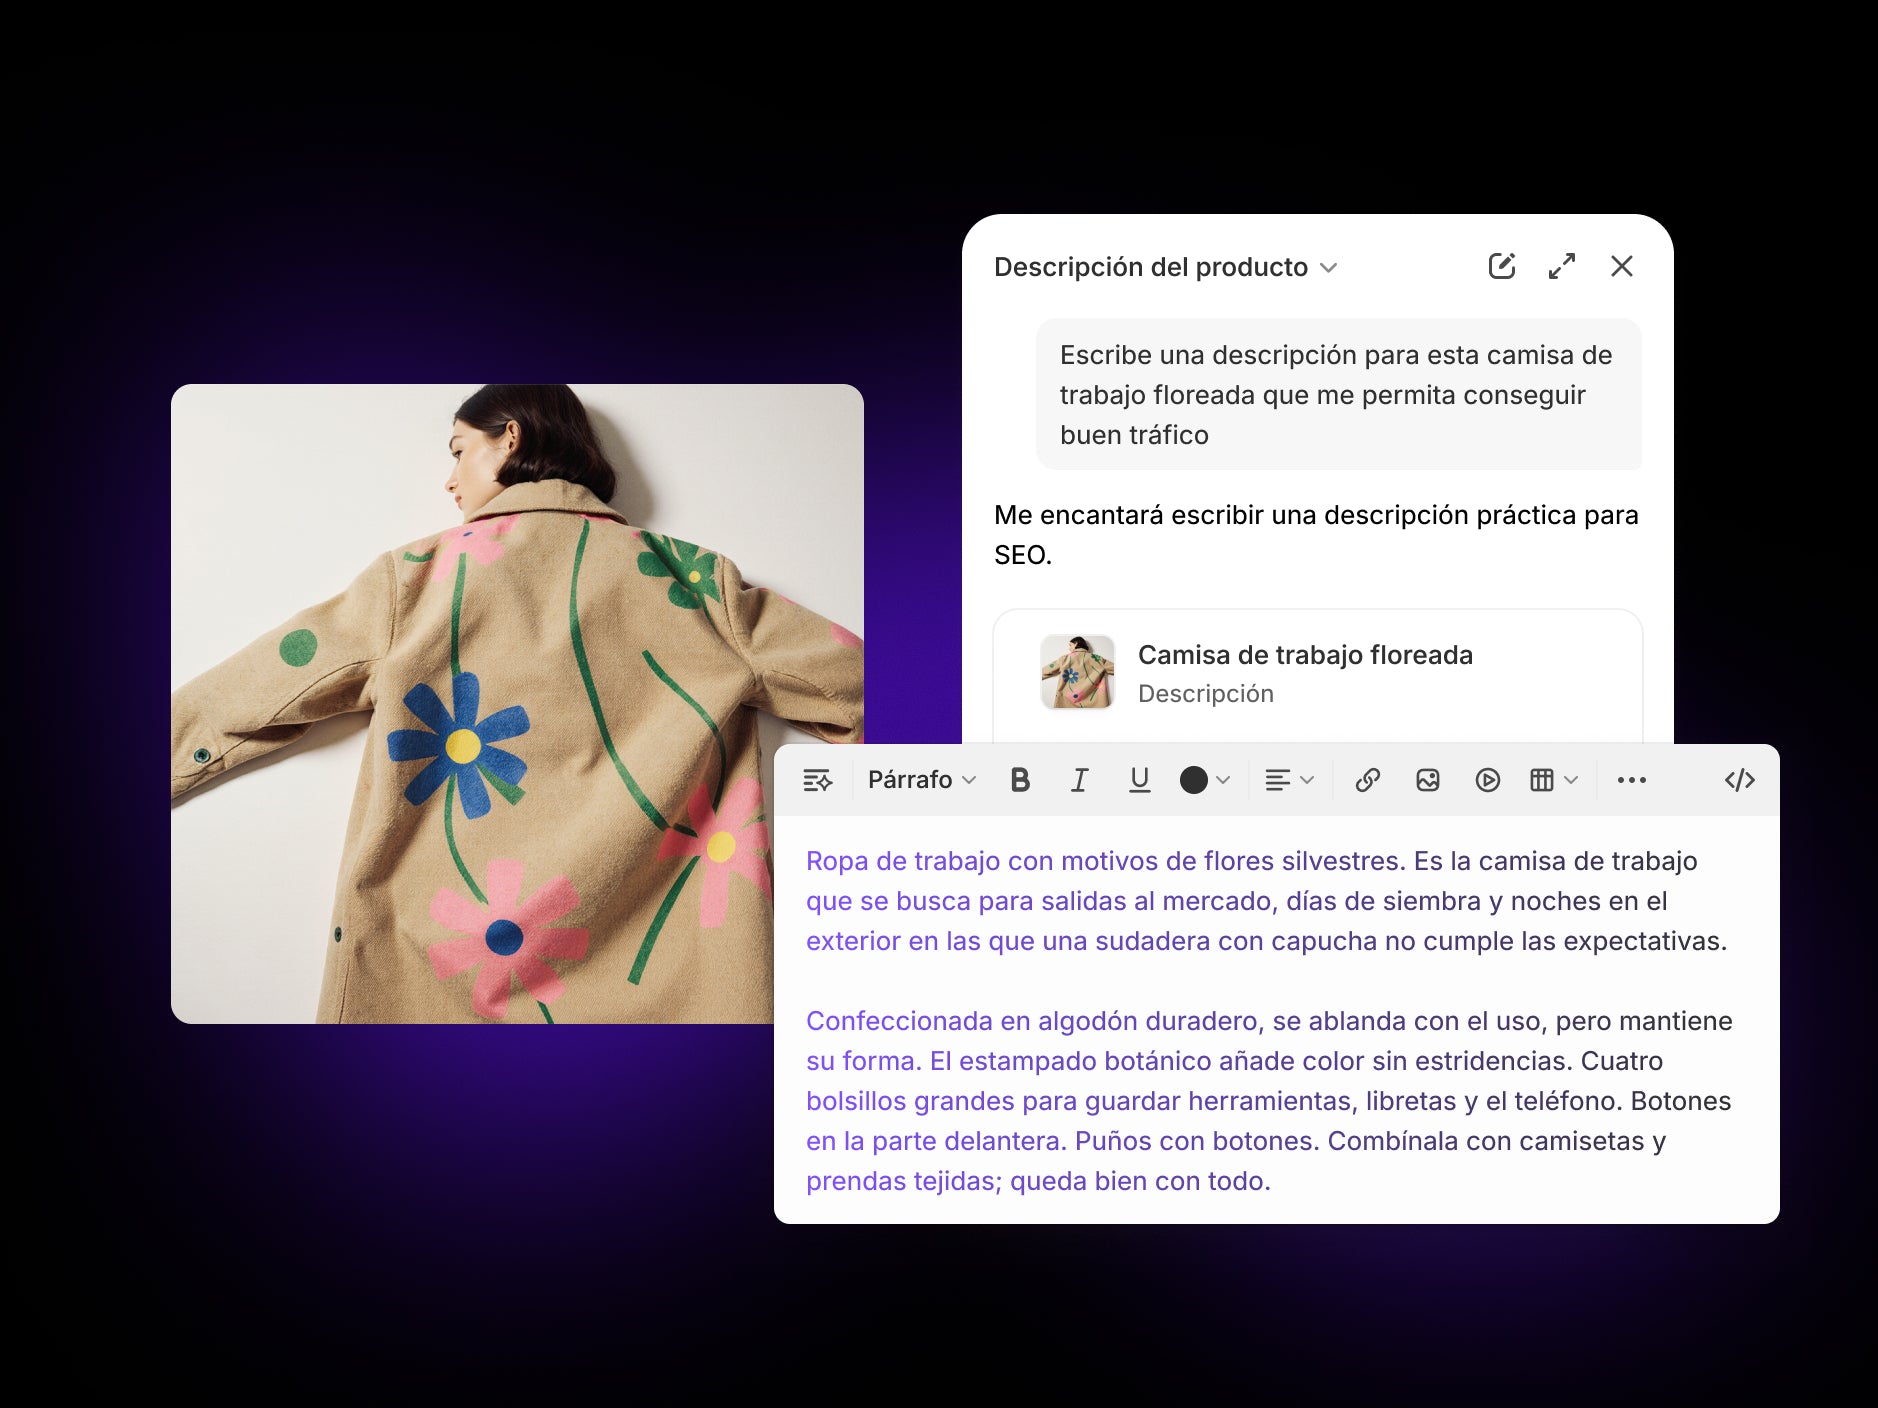Toggle italic formatting

pyautogui.click(x=1080, y=780)
